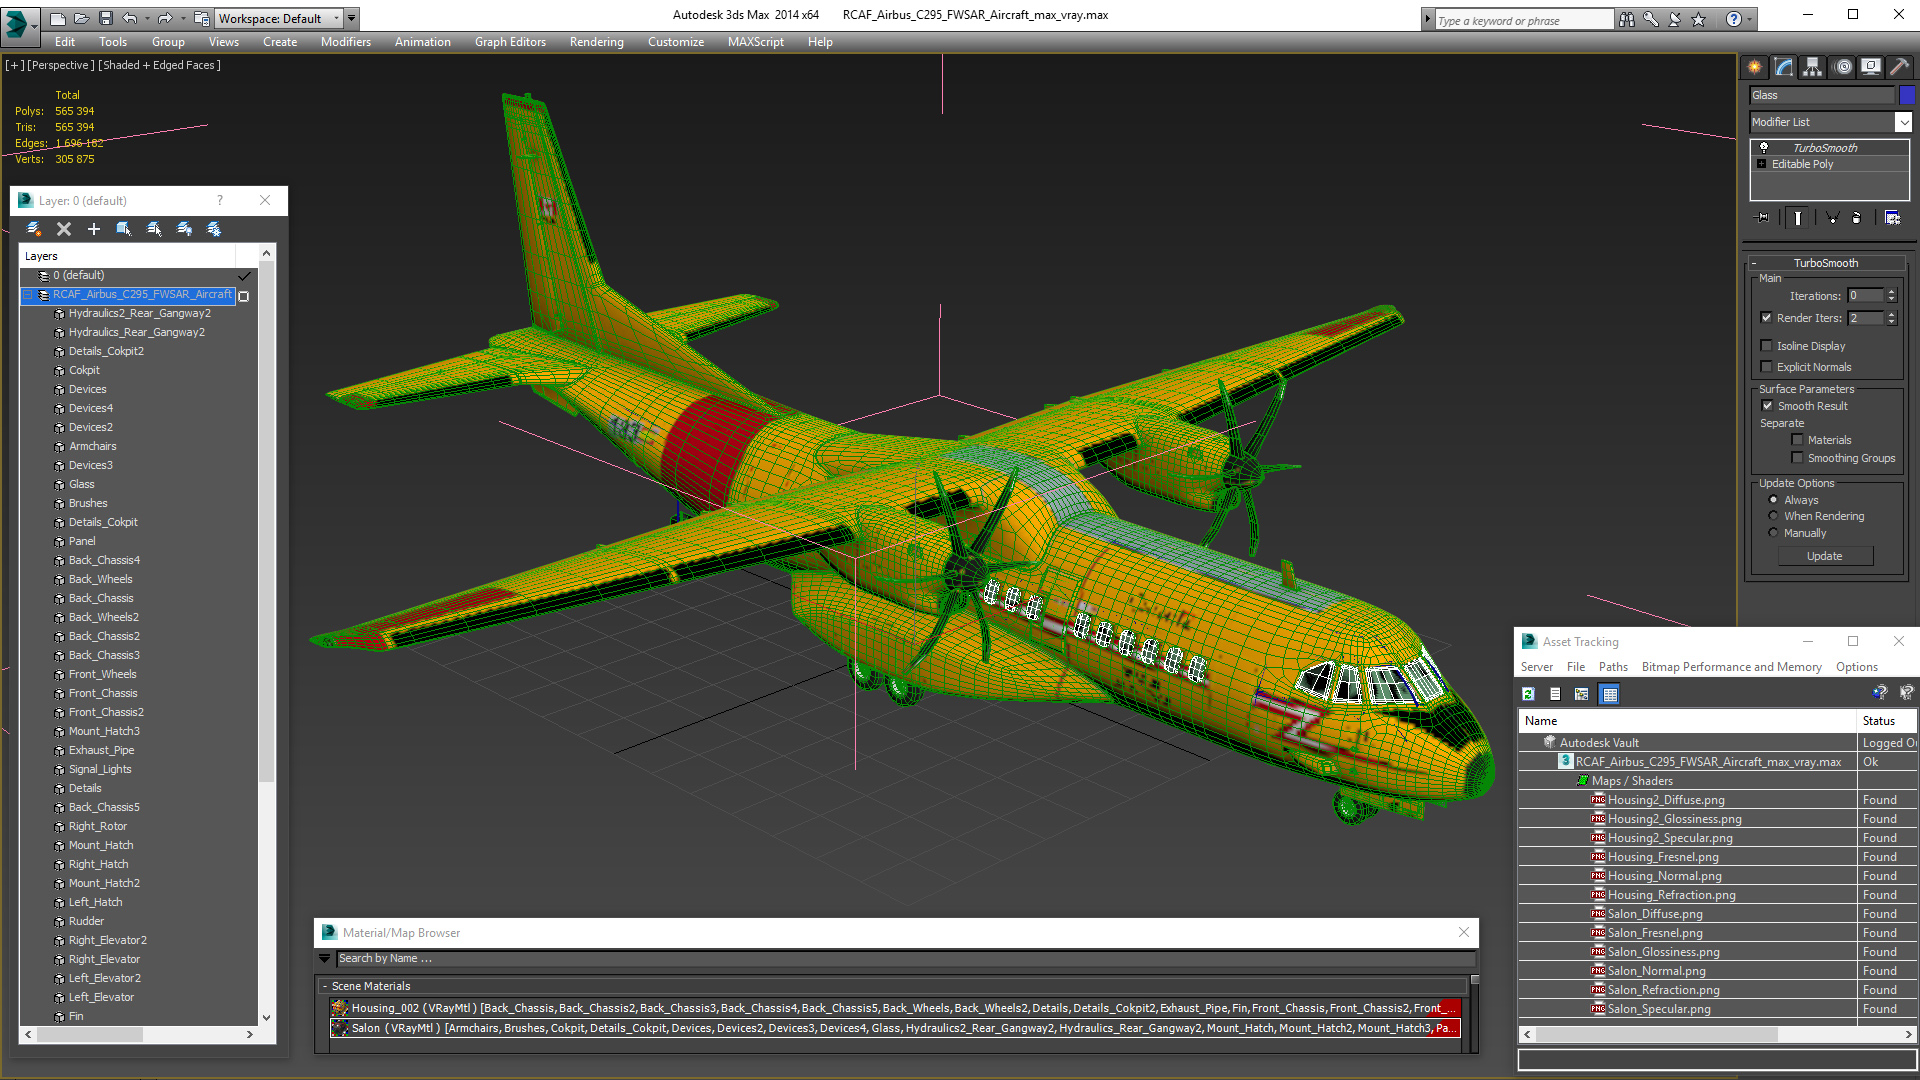Open the Display command panel tab
The image size is (1920, 1080).
1871,67
